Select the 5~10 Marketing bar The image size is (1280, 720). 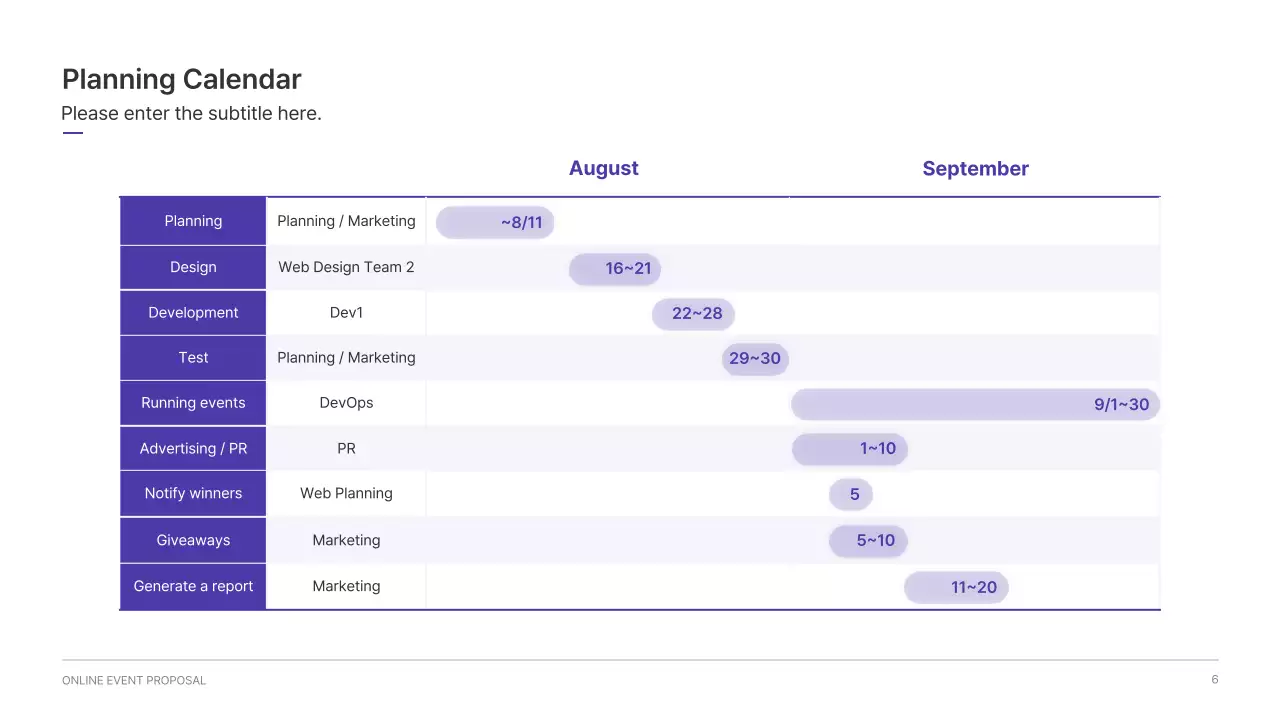(868, 540)
